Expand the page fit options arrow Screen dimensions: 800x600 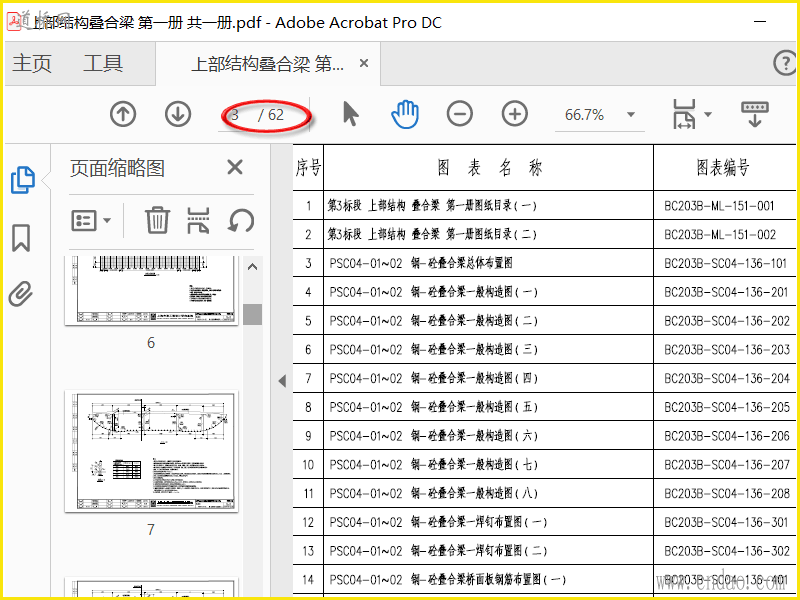point(708,114)
